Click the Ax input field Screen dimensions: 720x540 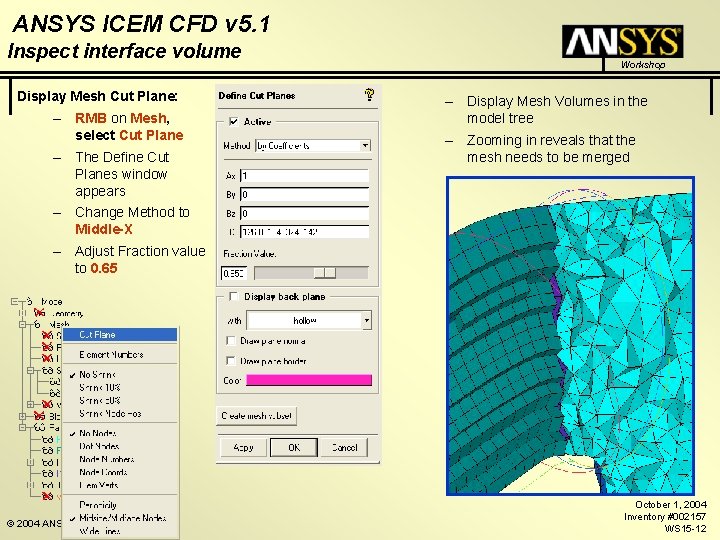point(304,176)
